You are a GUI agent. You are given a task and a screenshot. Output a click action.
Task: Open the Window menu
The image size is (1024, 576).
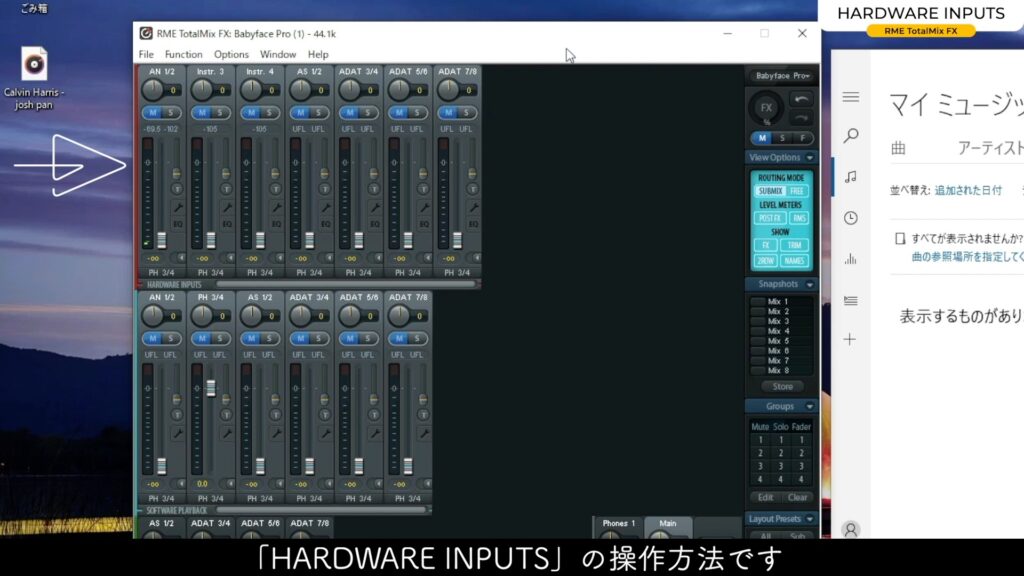click(x=278, y=54)
